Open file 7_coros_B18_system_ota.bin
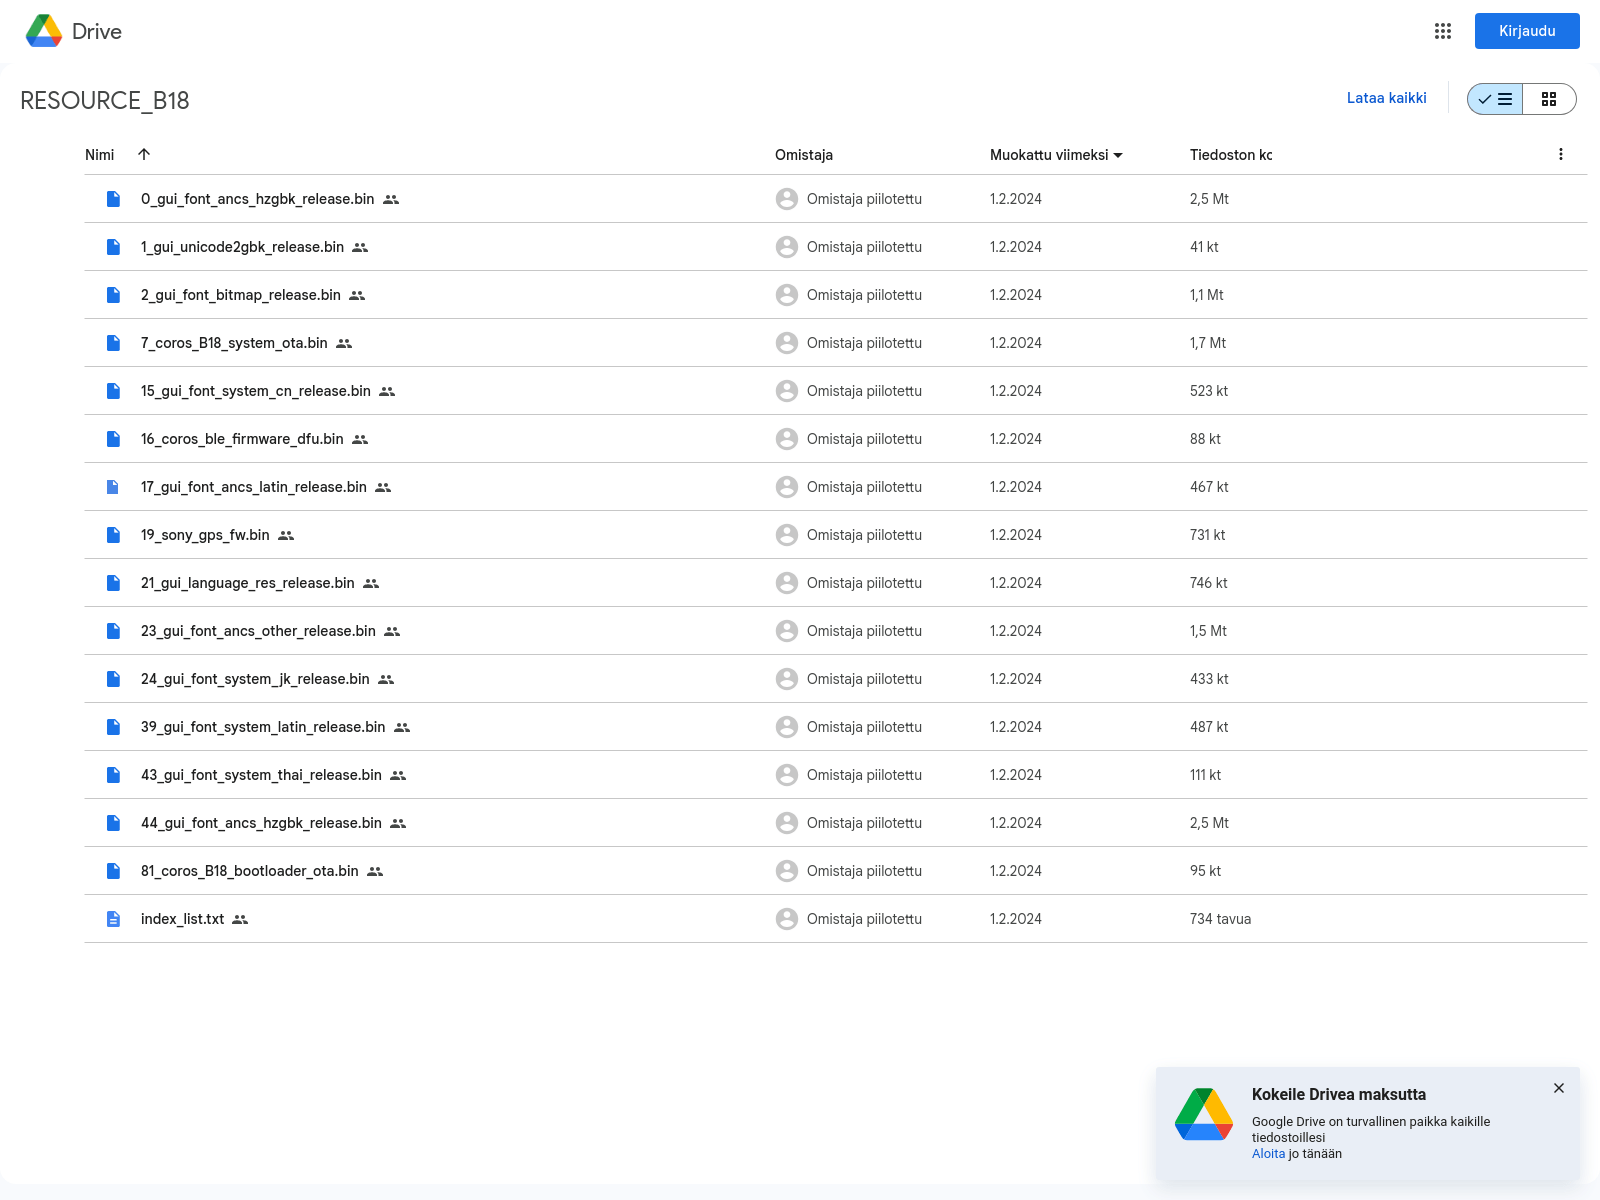 [234, 343]
